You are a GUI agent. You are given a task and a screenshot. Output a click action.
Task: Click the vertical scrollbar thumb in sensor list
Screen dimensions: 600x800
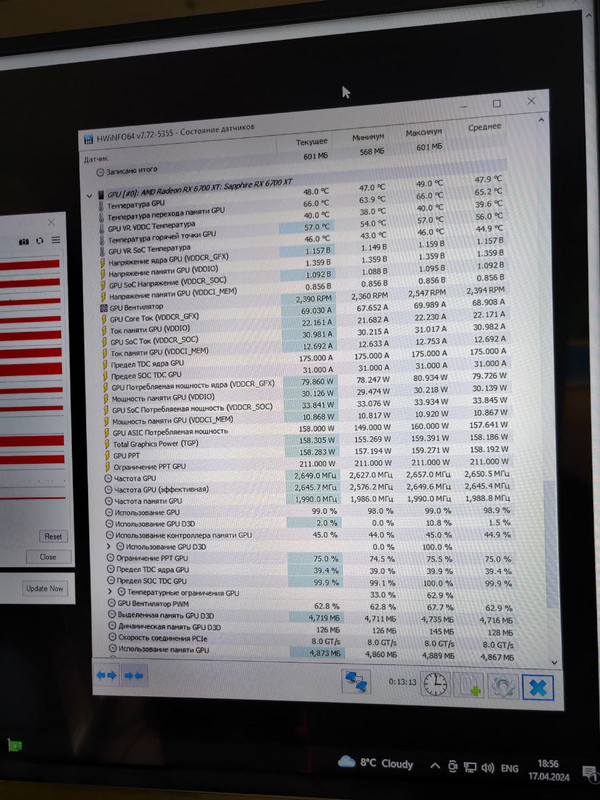(x=550, y=543)
